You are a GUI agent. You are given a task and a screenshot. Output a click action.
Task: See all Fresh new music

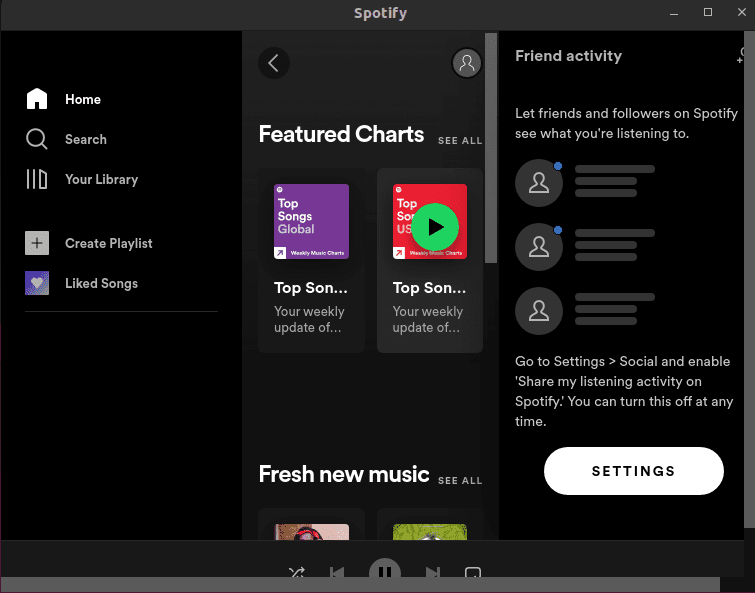460,480
